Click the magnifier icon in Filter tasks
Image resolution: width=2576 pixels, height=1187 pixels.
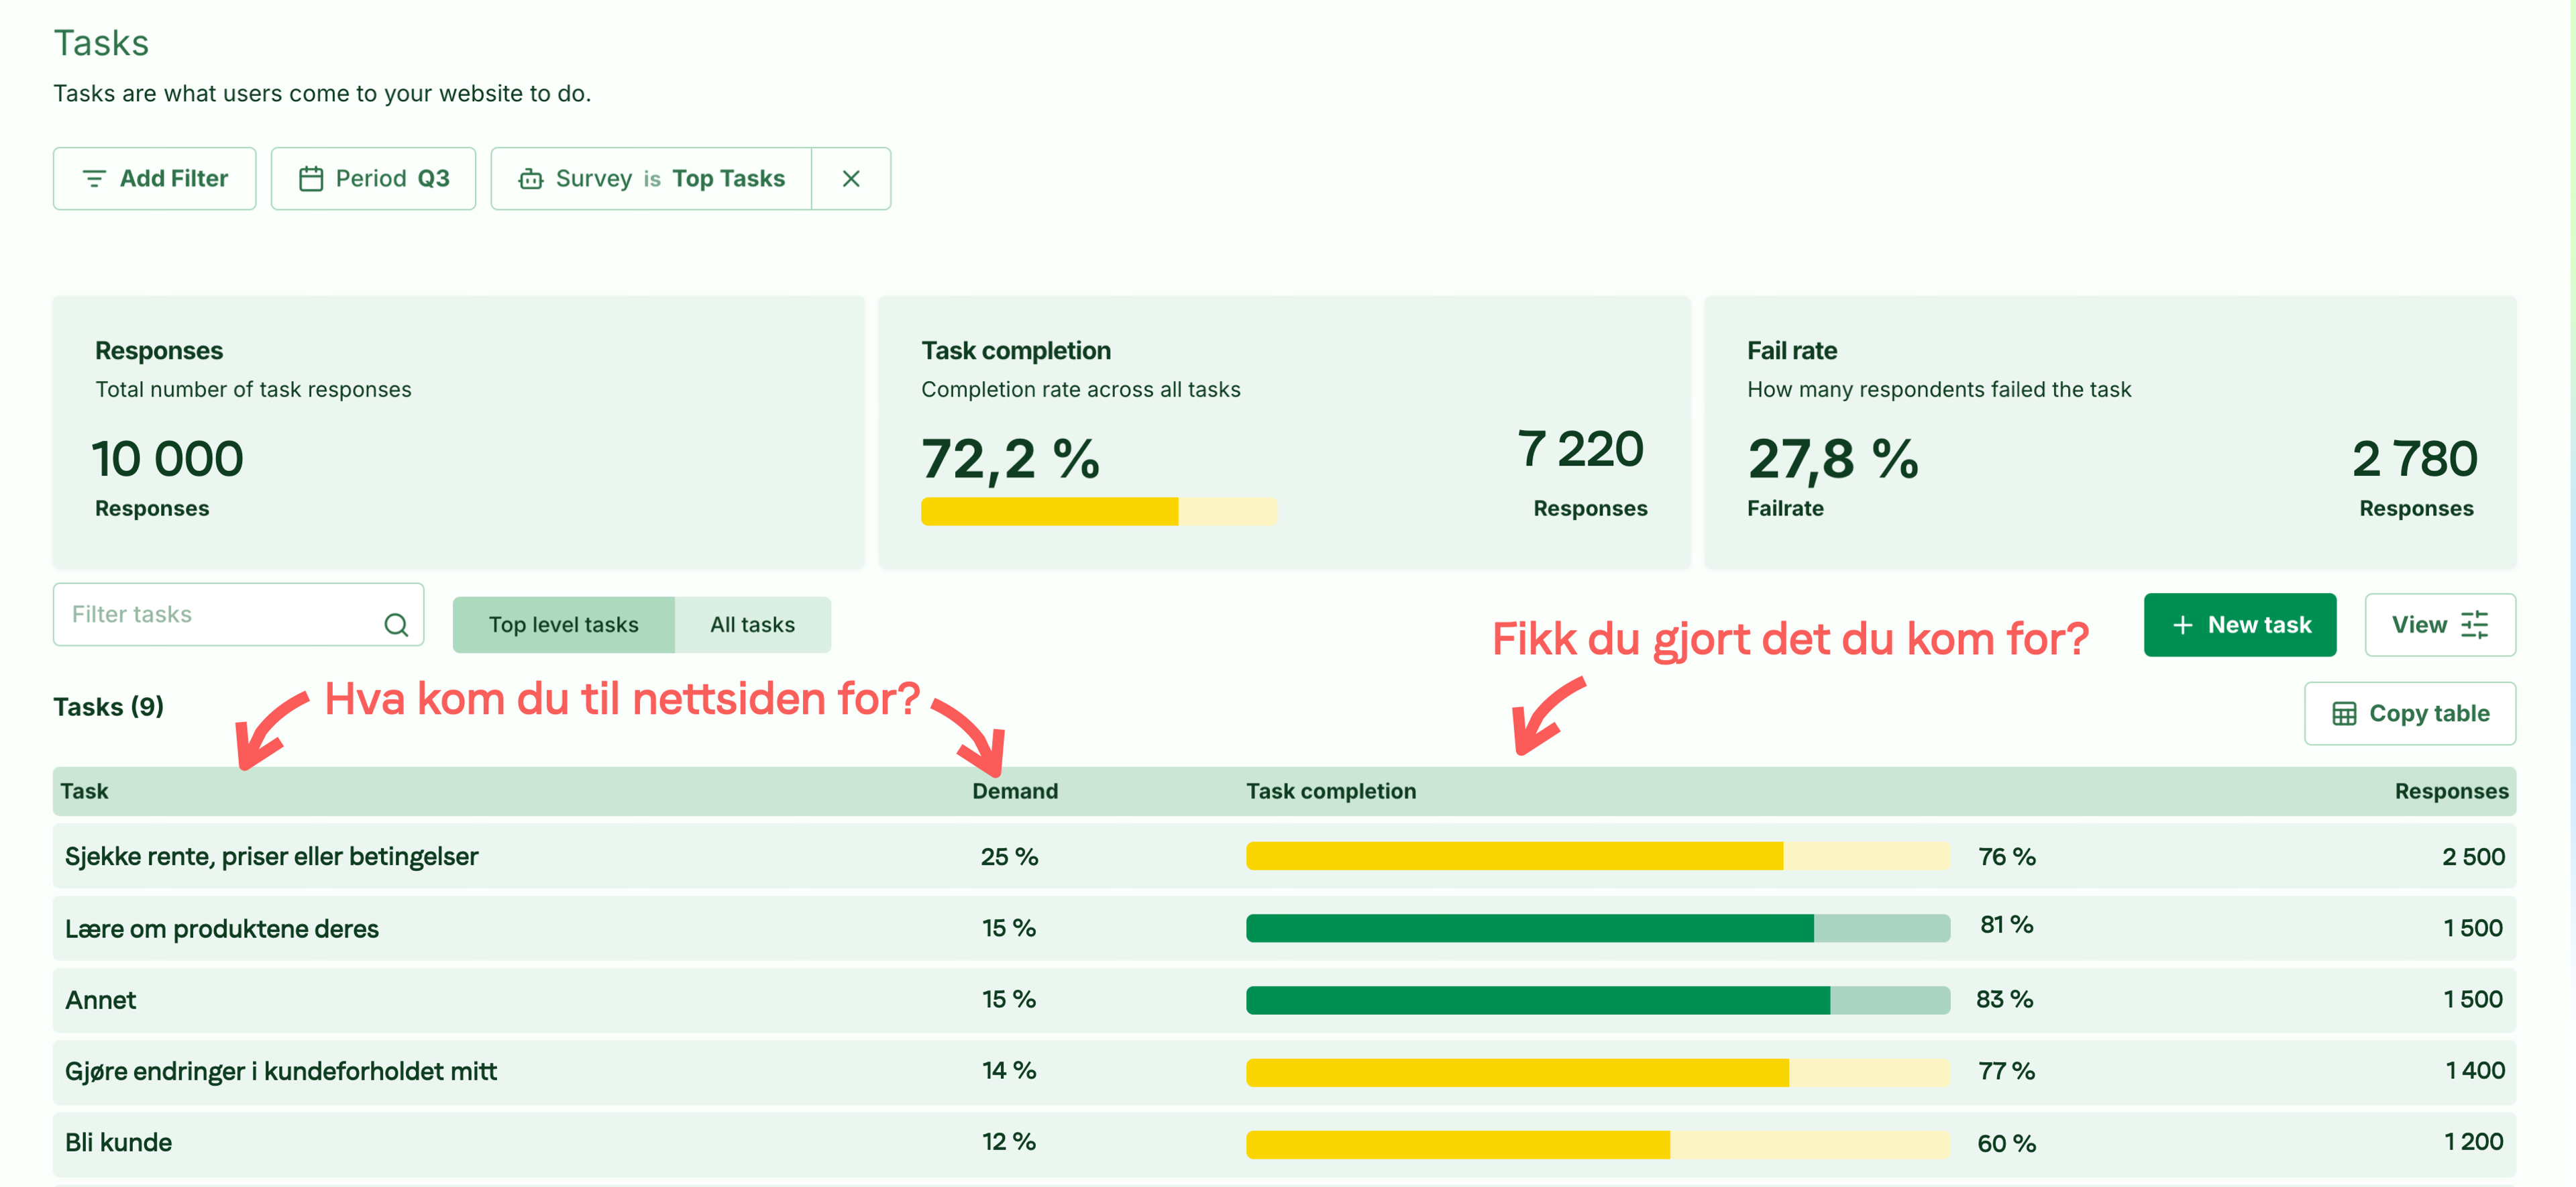pyautogui.click(x=396, y=625)
